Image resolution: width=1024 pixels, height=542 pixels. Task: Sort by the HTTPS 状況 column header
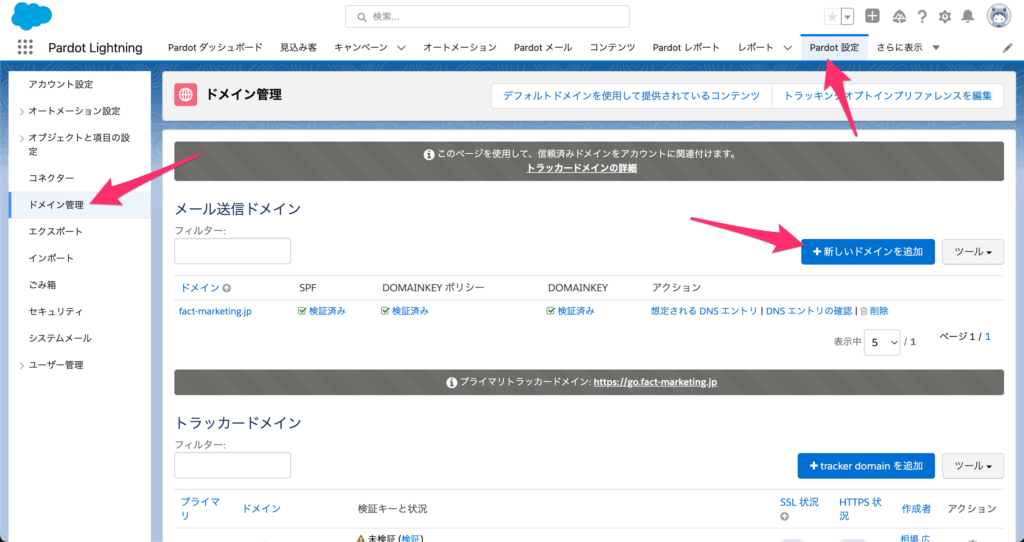(860, 509)
